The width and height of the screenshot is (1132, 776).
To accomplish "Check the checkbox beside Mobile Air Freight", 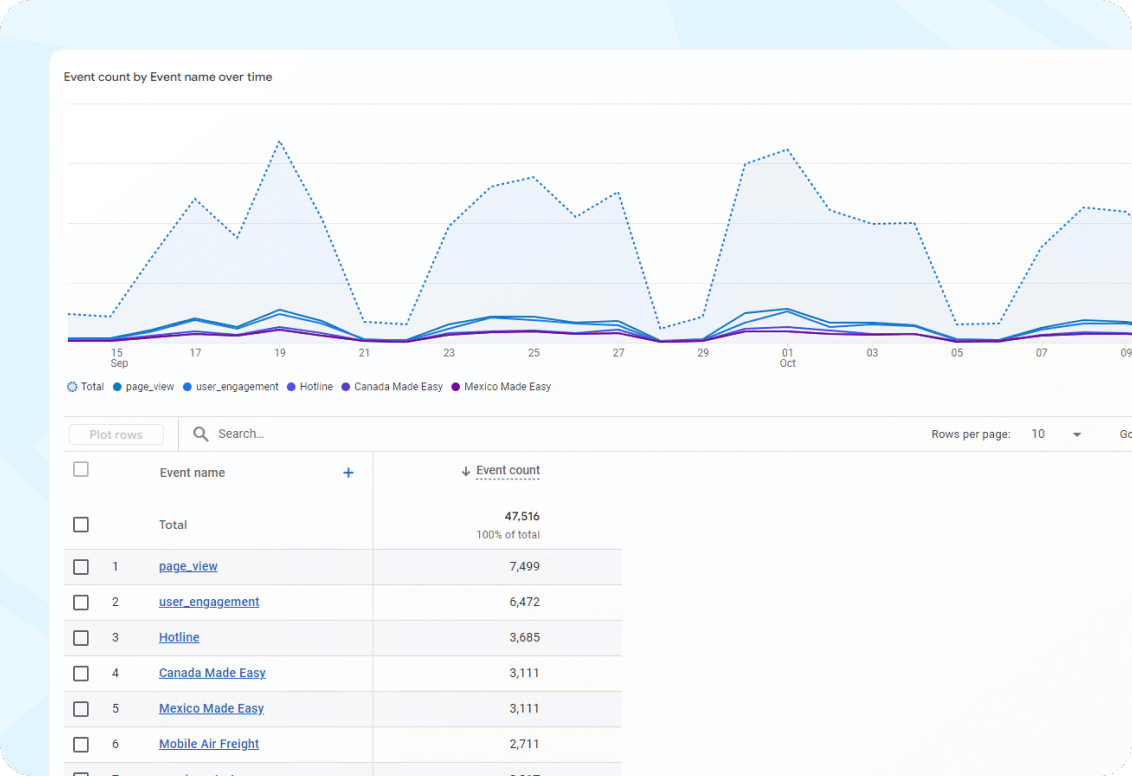I will point(81,744).
